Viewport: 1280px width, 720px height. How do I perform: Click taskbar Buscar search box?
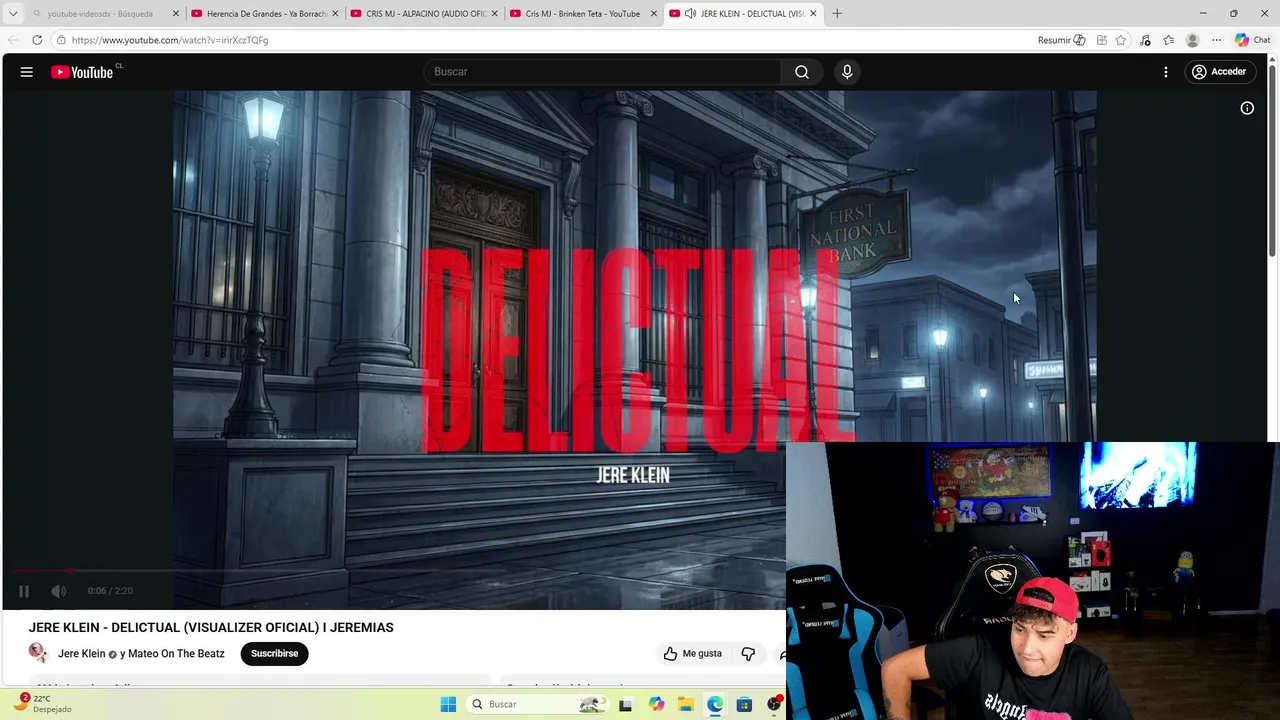(539, 704)
